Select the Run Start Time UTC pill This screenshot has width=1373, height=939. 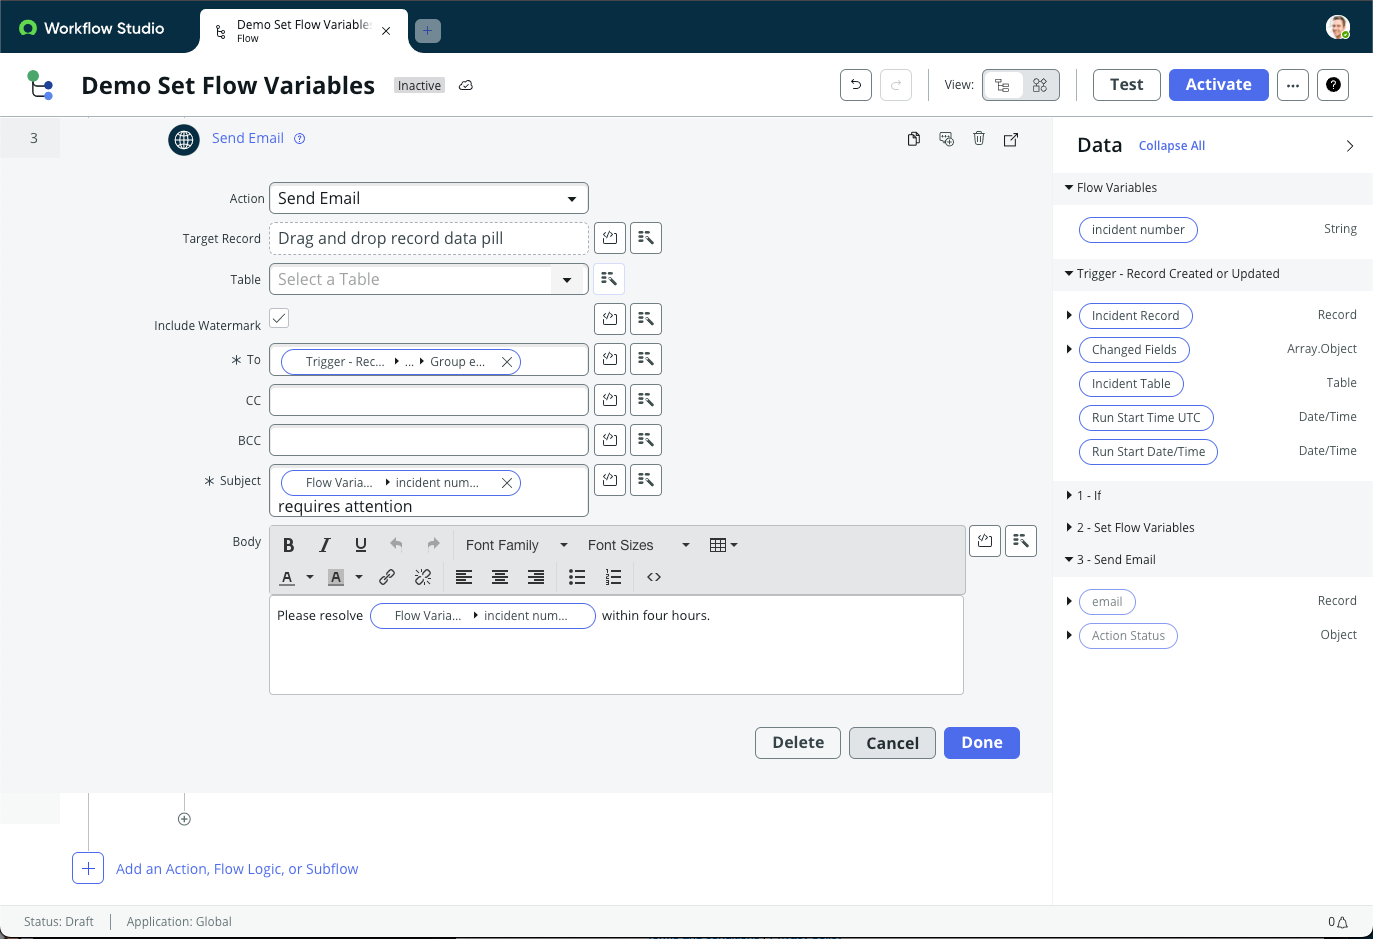point(1146,418)
